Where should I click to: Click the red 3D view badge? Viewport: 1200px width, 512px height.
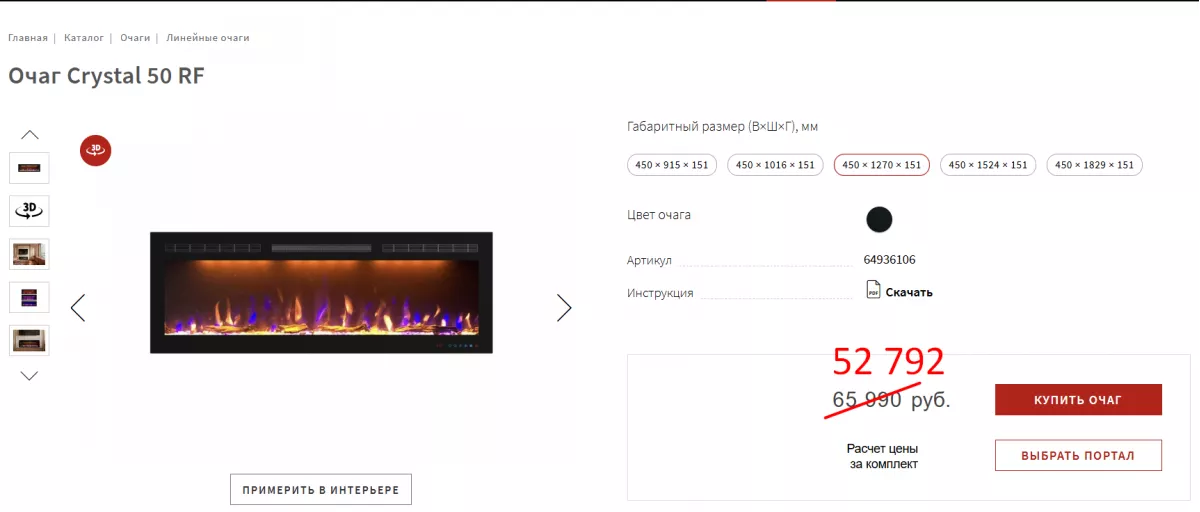coord(96,150)
